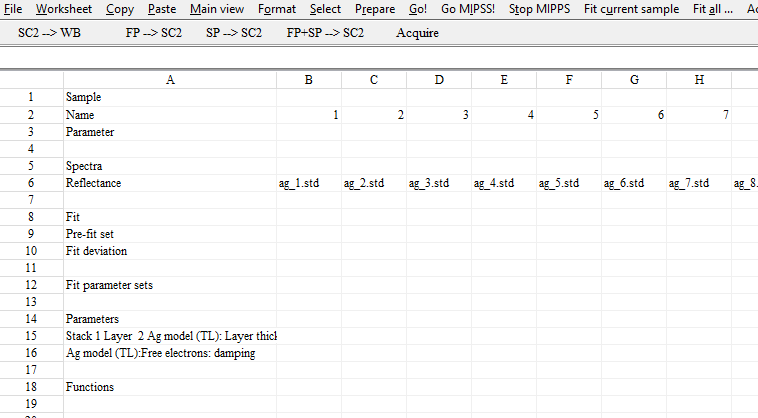Click the ag_5.std cell

tap(569, 183)
